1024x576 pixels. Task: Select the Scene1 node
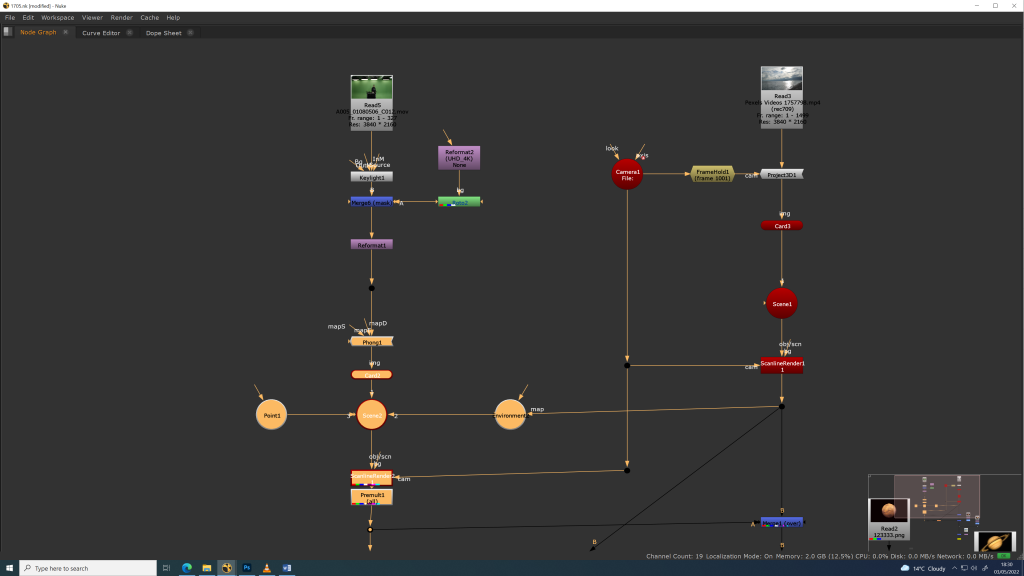point(782,303)
